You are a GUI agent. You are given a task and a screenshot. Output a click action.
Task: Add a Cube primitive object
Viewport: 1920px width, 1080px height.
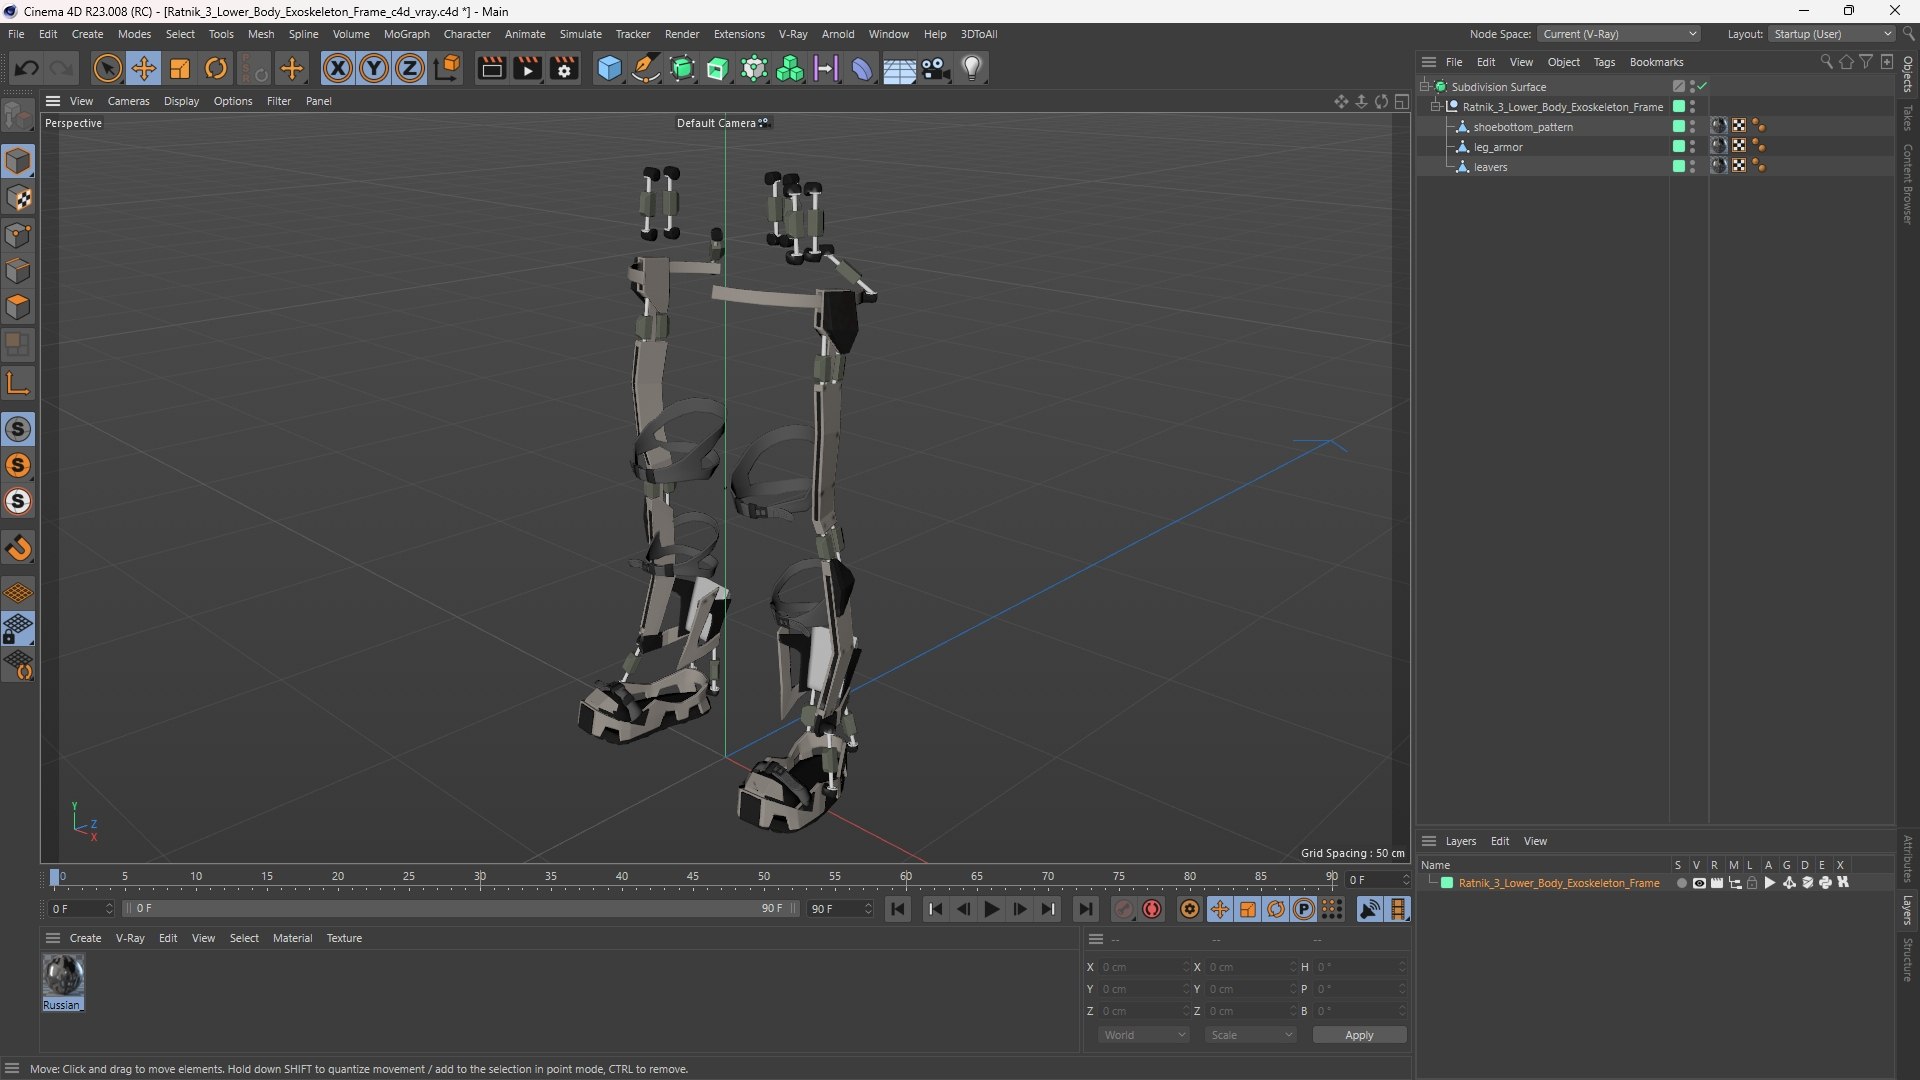click(609, 68)
